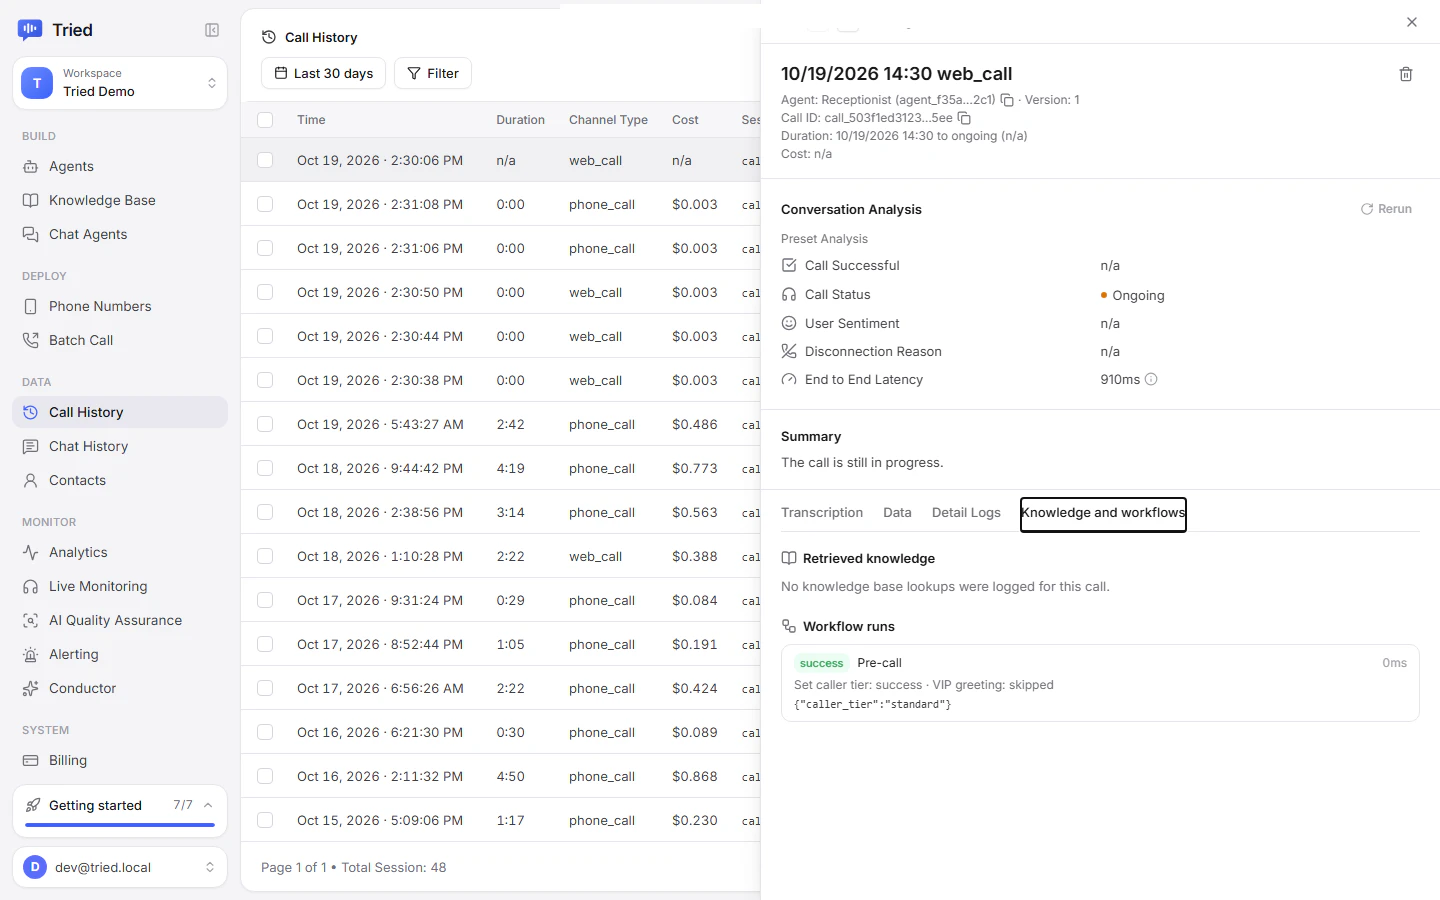Switch to the Data tab
The height and width of the screenshot is (900, 1440).
pyautogui.click(x=897, y=513)
